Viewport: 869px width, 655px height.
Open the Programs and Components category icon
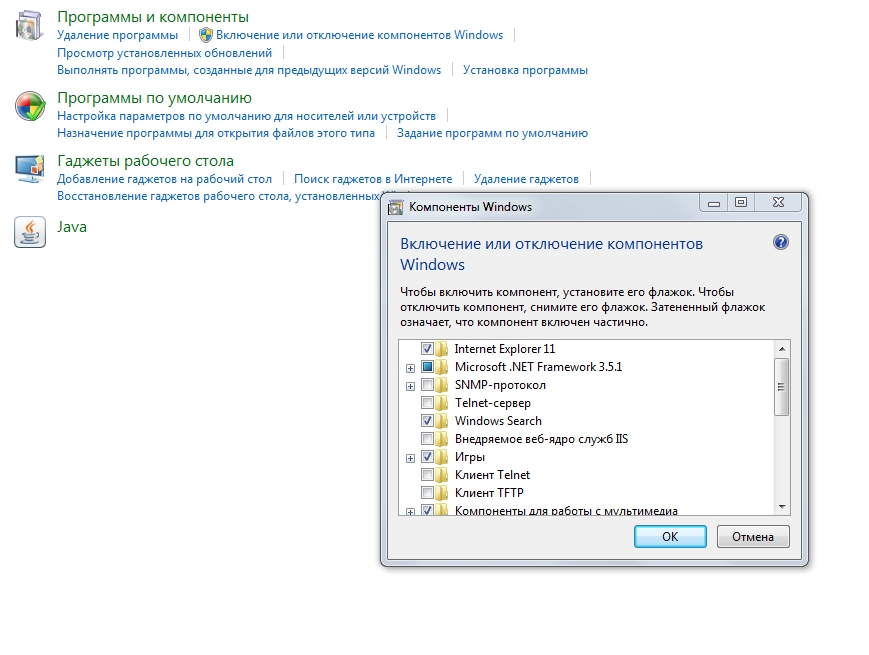(29, 25)
